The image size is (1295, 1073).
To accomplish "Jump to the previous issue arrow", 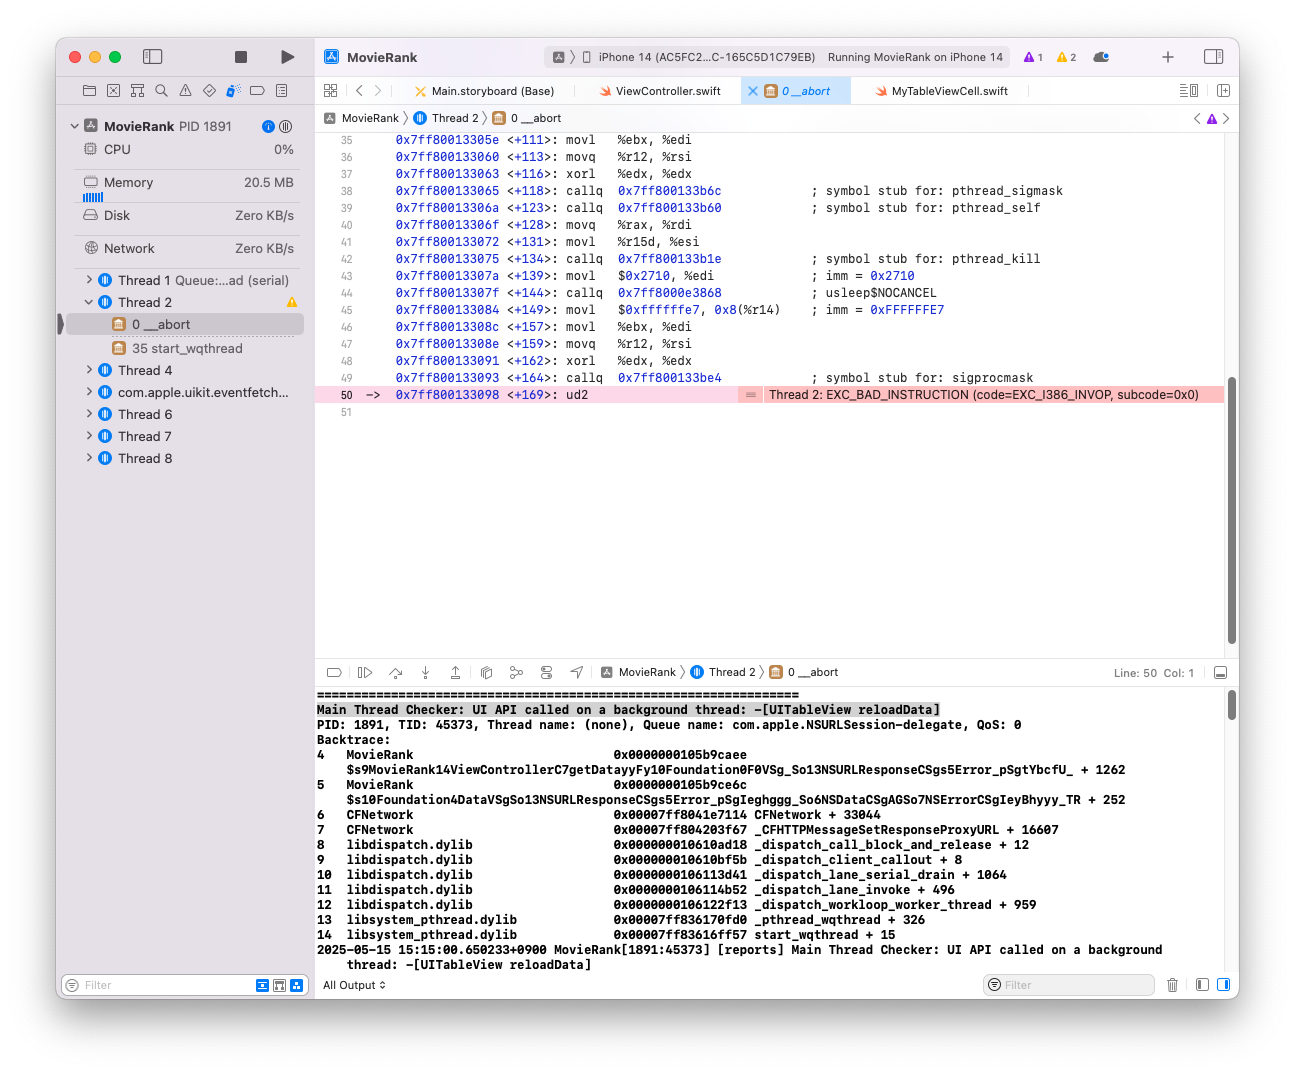I will point(1197,118).
